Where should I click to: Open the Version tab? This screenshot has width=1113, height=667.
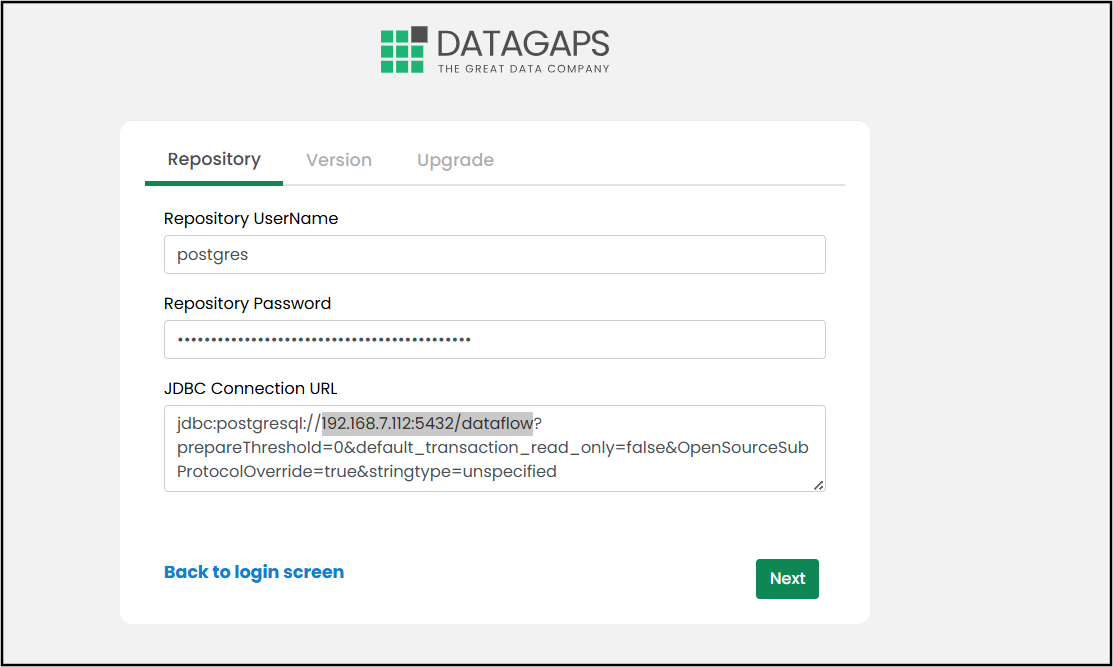pyautogui.click(x=339, y=160)
